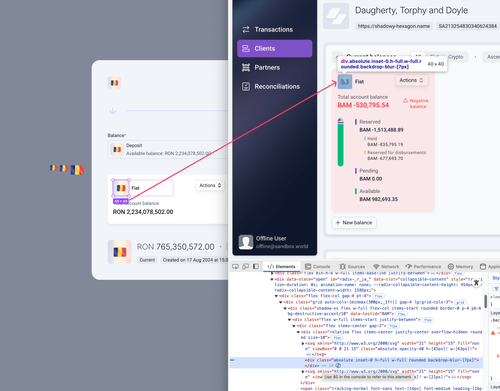Viewport: 500px width, 391px height.
Task: Click the Negative balance warning triangle
Action: click(x=405, y=100)
